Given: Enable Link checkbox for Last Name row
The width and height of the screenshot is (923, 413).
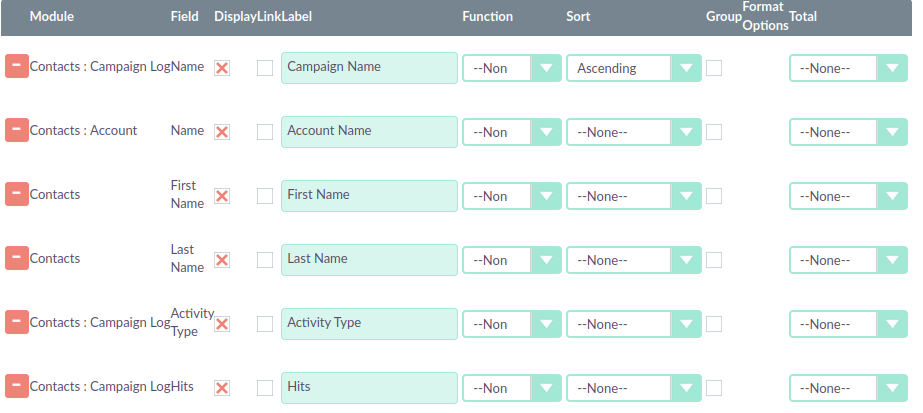Looking at the screenshot, I should [x=265, y=260].
